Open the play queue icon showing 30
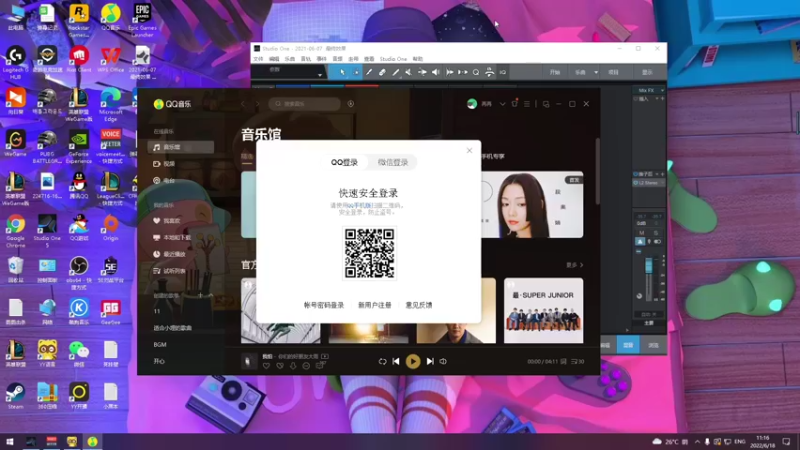Image resolution: width=800 pixels, height=450 pixels. (x=578, y=361)
